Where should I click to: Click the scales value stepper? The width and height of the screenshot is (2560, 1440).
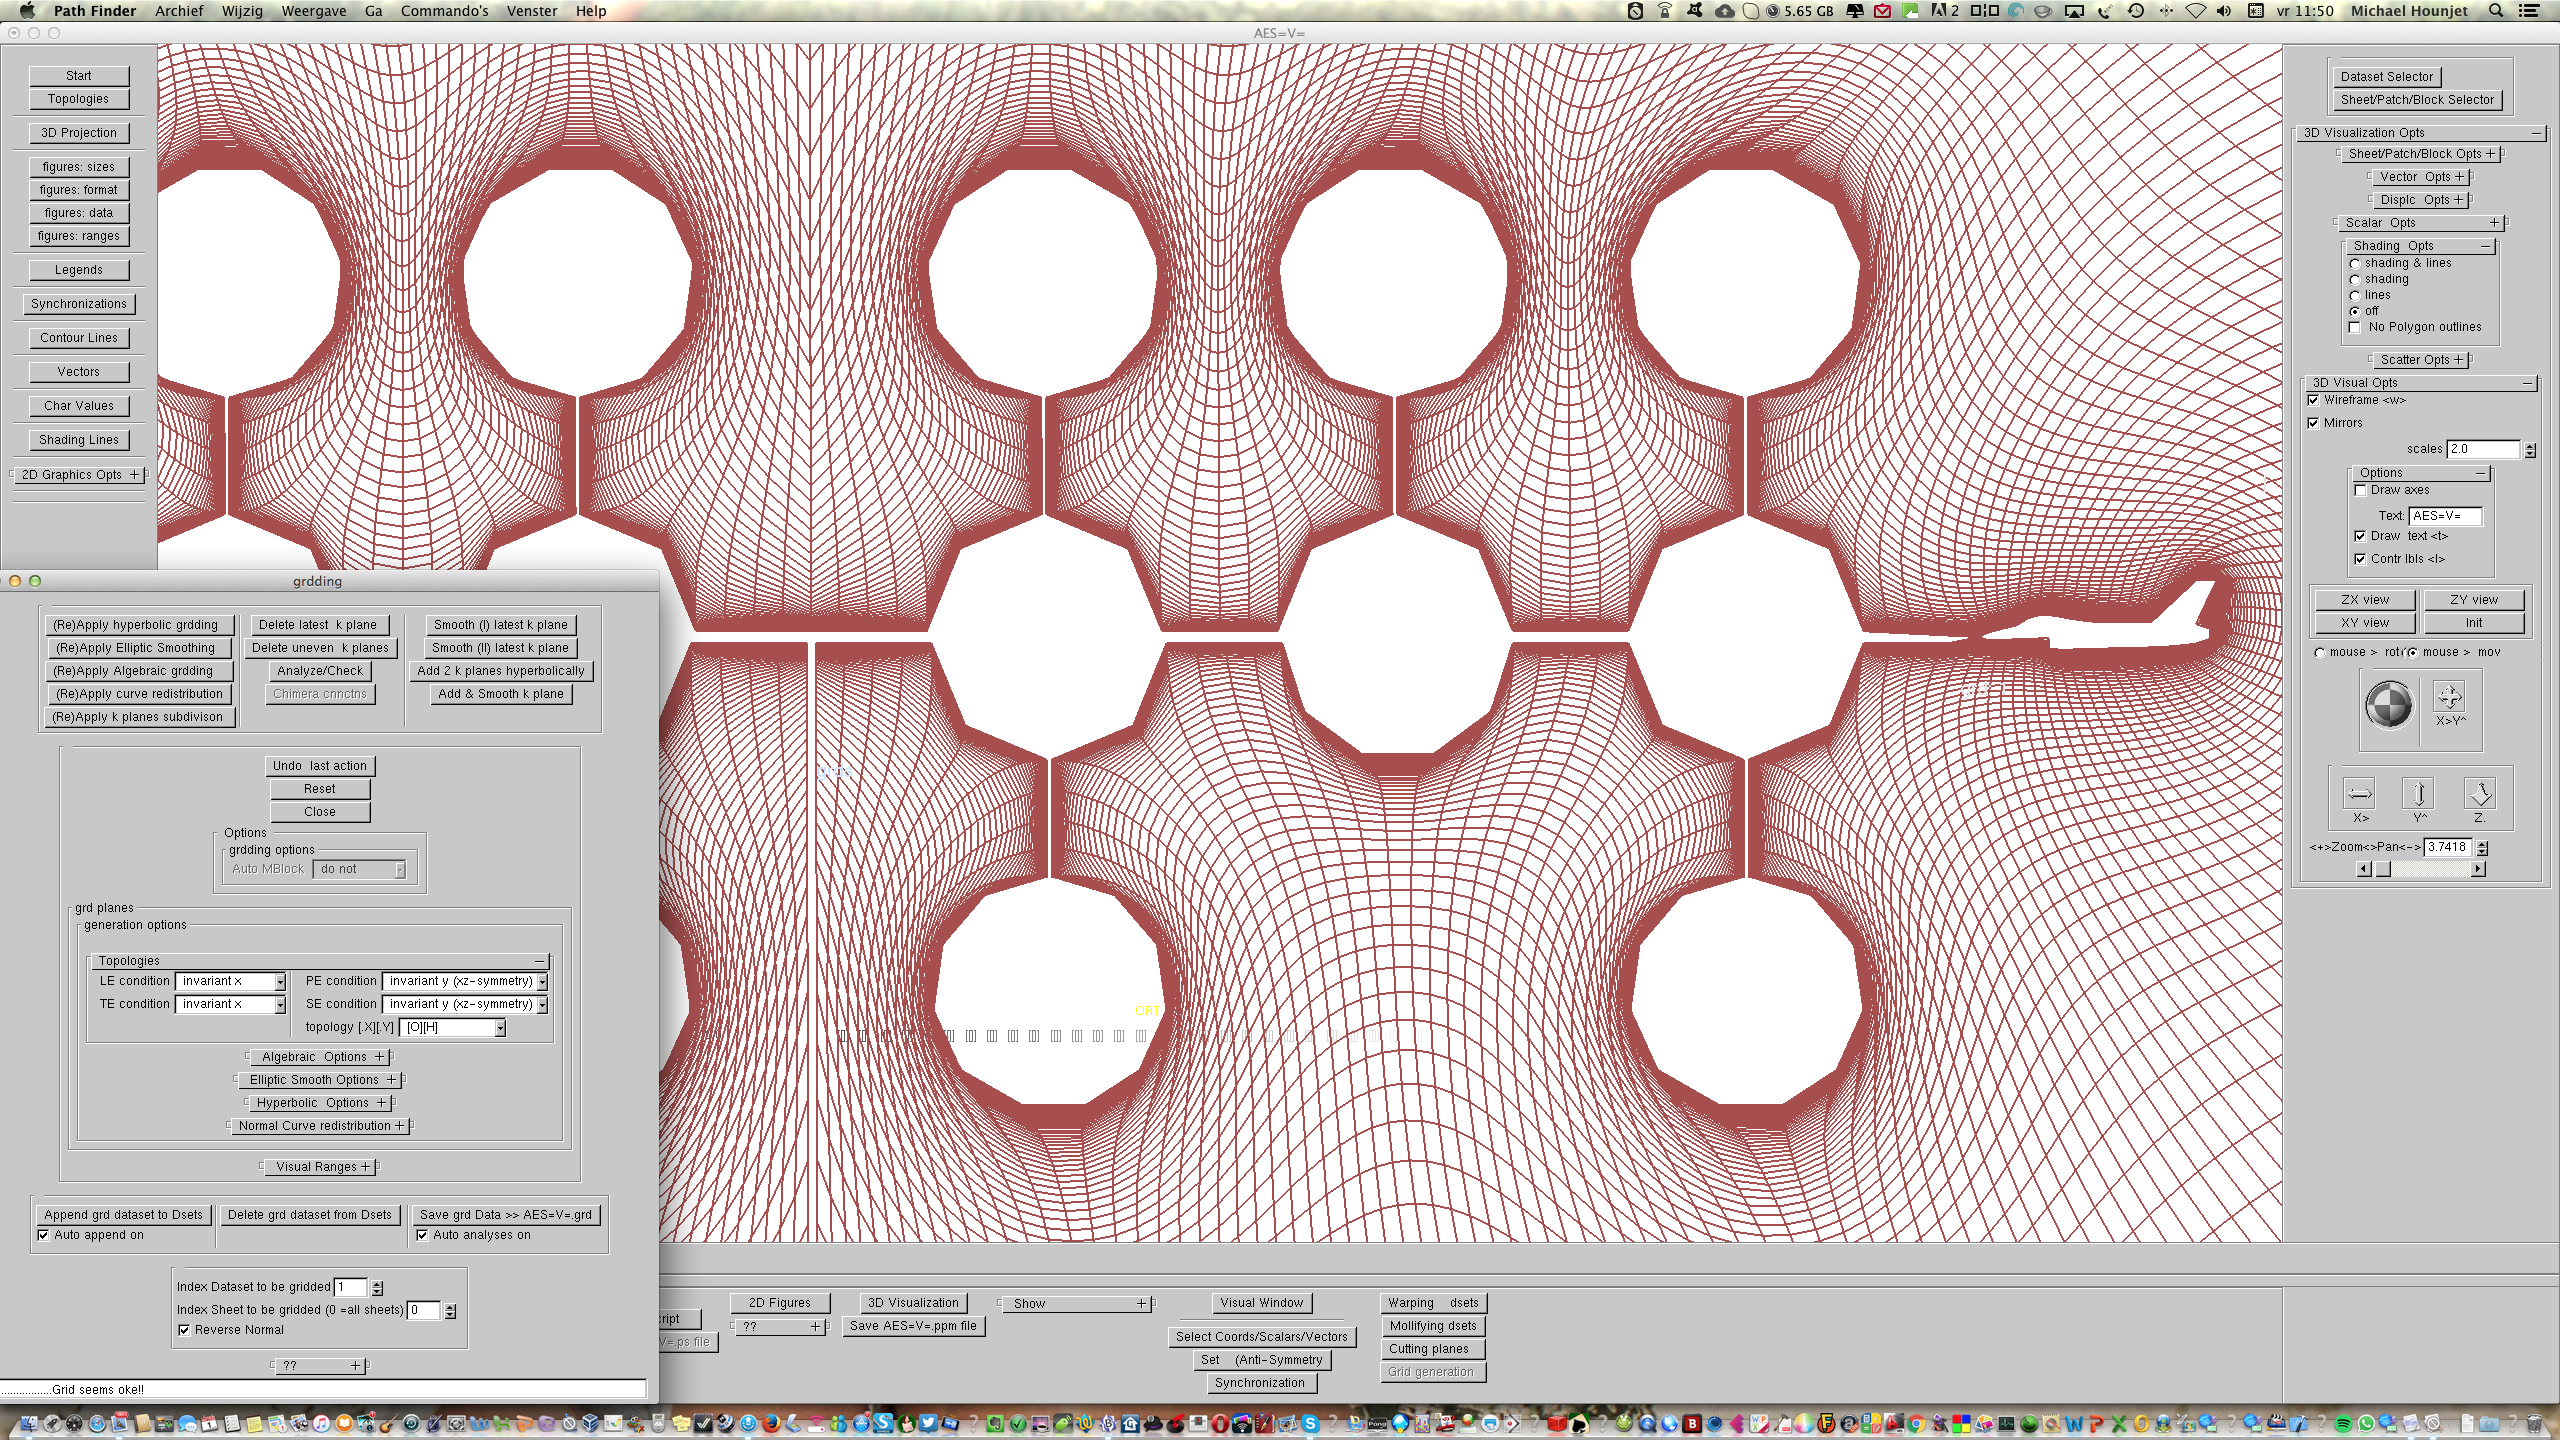tap(2530, 450)
